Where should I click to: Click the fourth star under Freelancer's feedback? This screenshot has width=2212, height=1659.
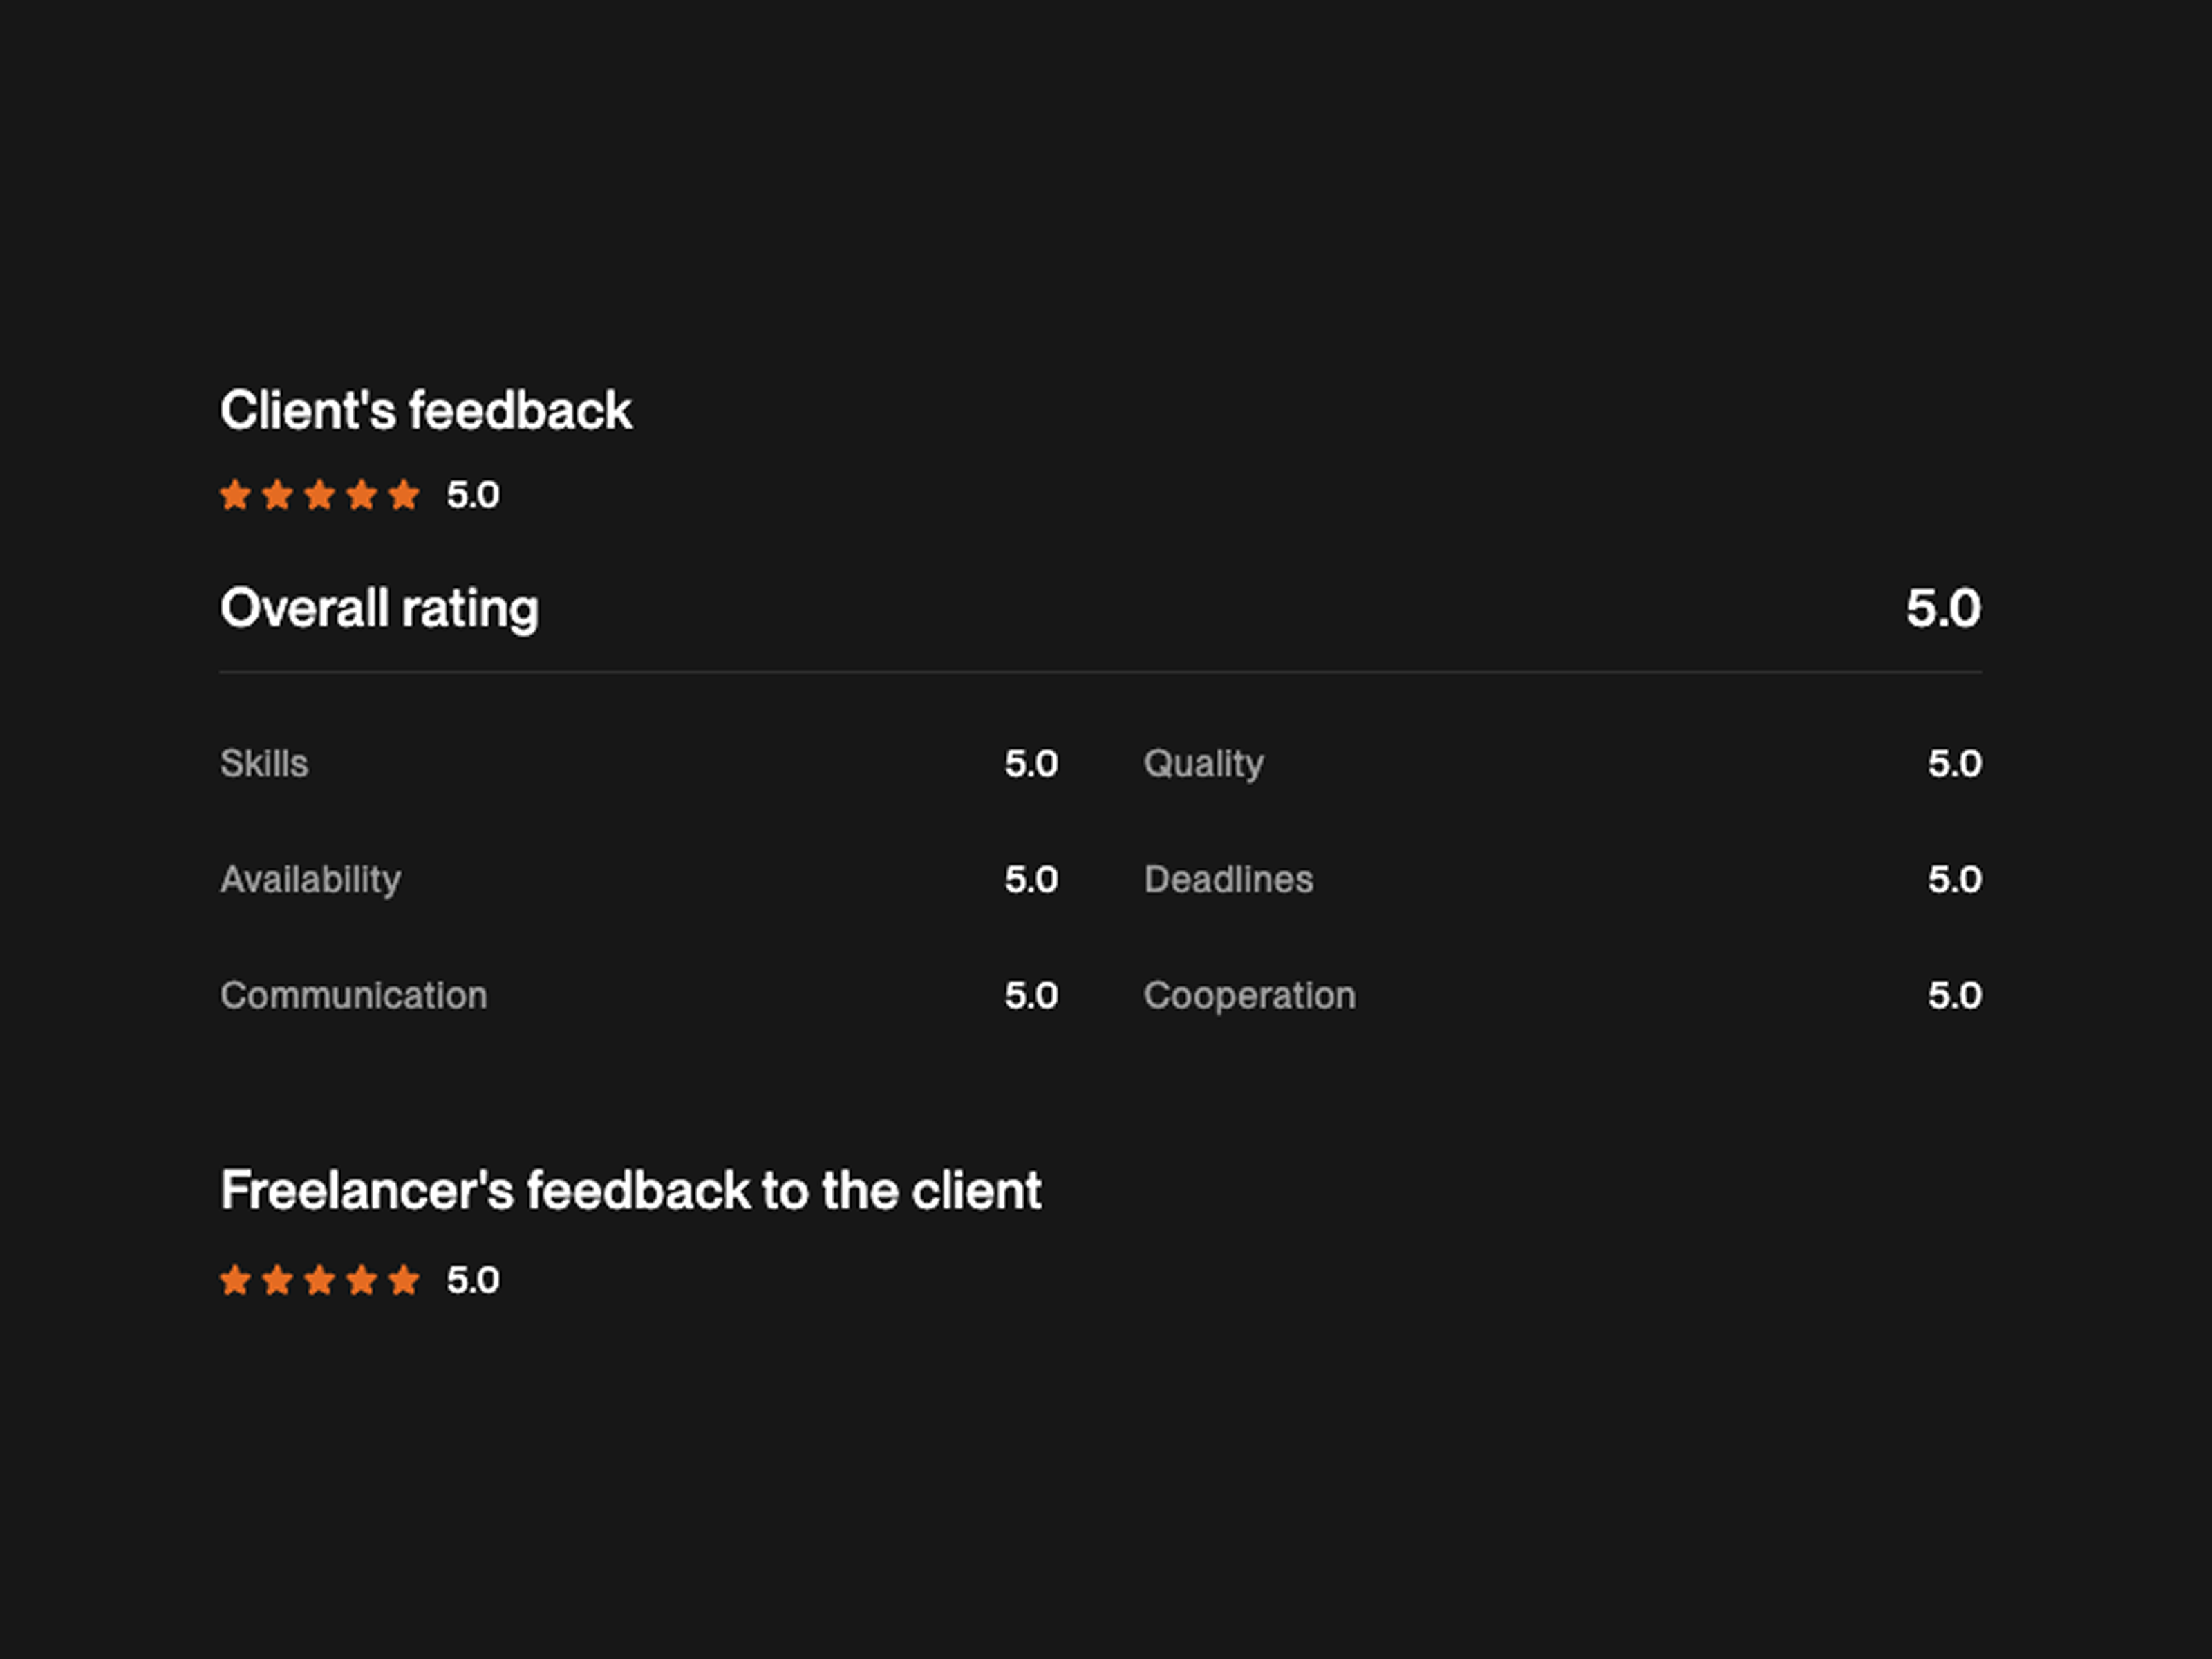coord(362,1280)
